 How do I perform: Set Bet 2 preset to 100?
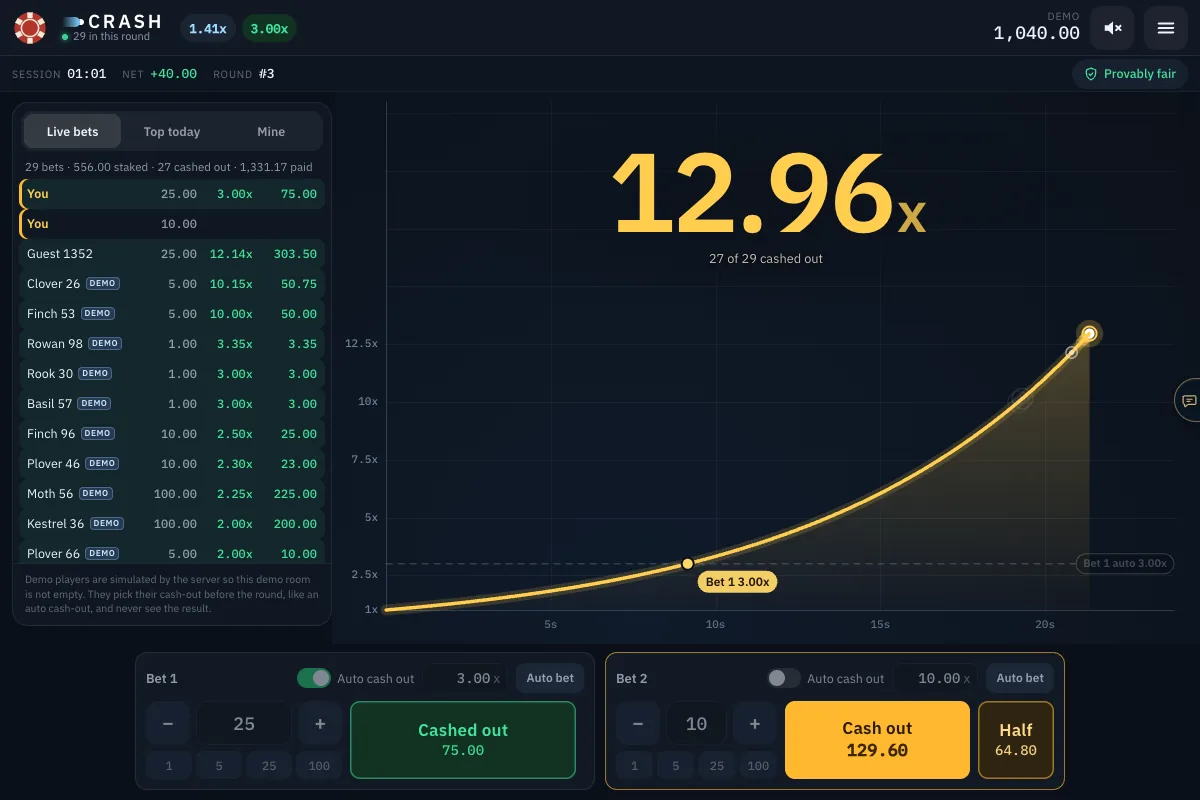point(758,766)
